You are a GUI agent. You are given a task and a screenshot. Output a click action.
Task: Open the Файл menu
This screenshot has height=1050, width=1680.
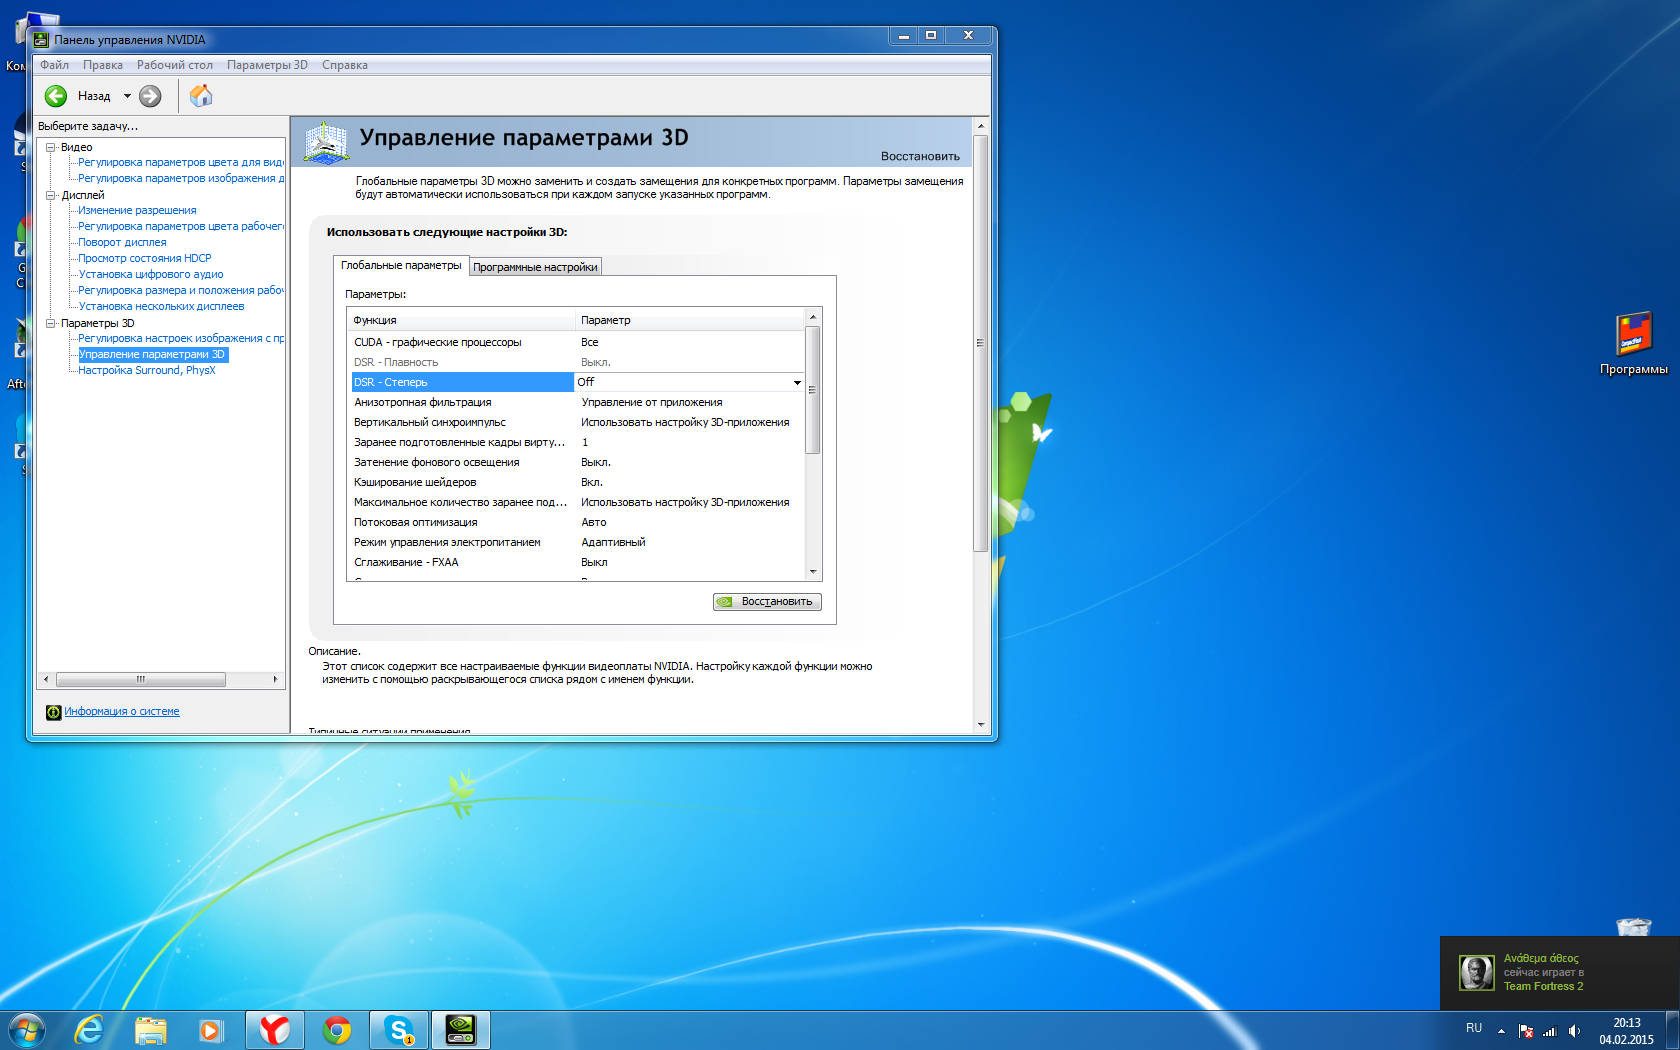(54, 65)
